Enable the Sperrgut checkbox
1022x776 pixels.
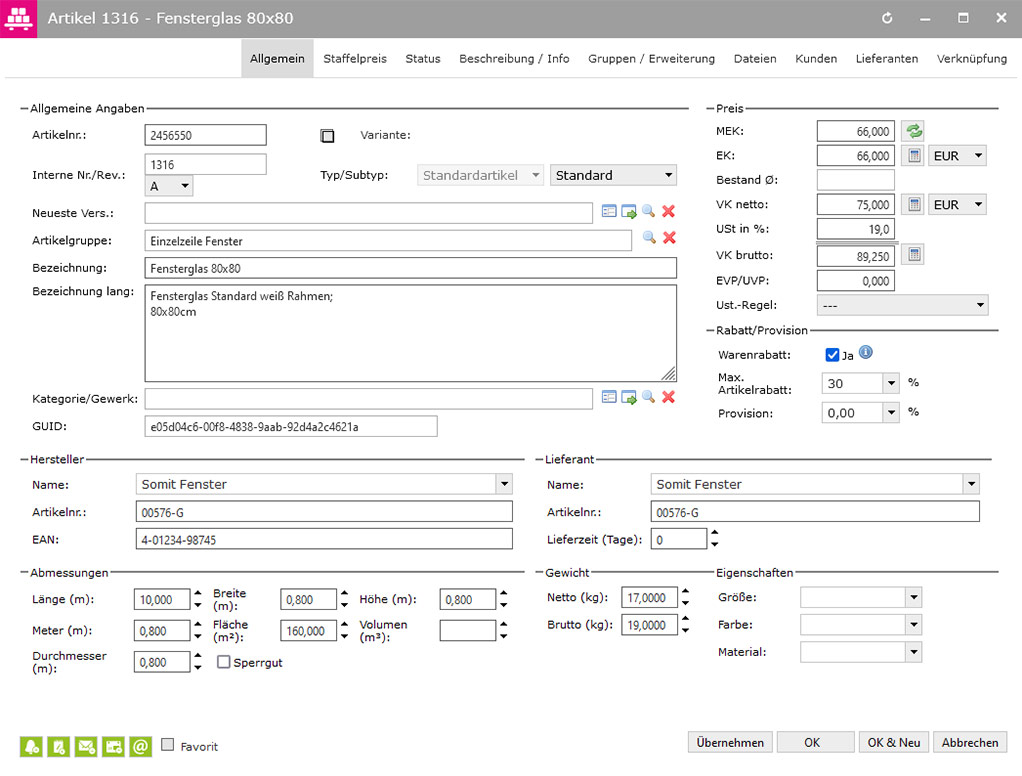224,662
